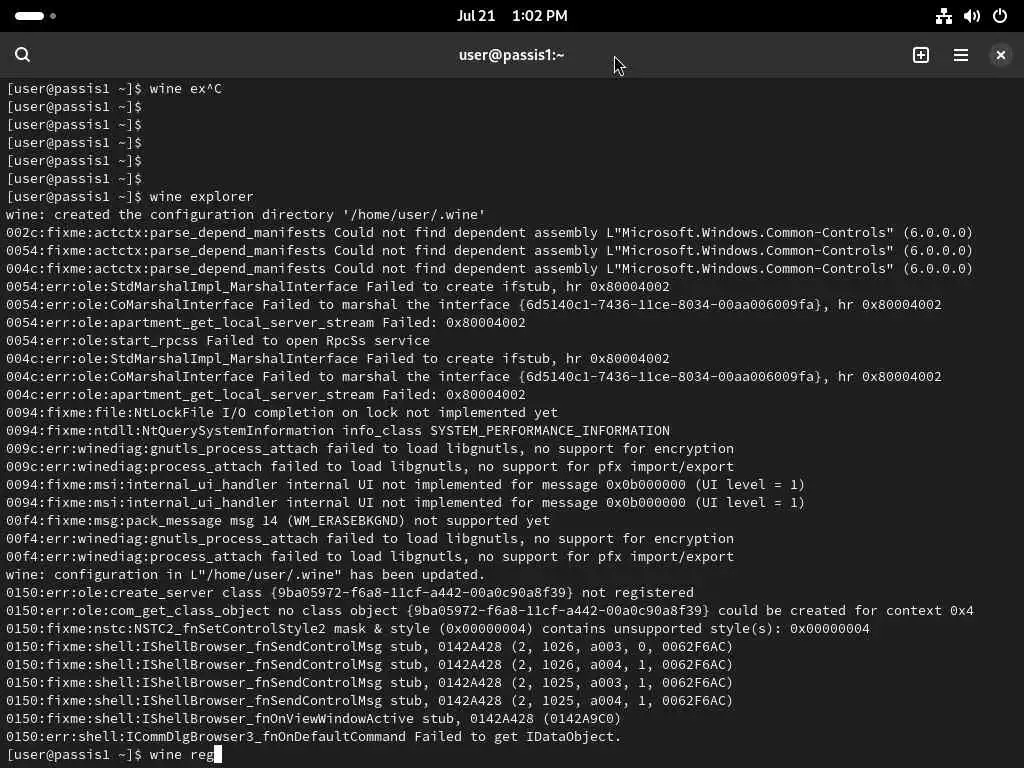Click the 'wine reg' prompt line

click(114, 755)
